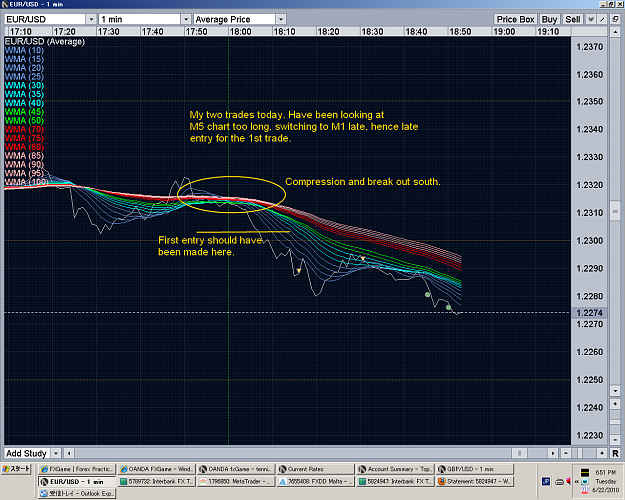Click the 'First entry should have been made here' note

(x=210, y=246)
